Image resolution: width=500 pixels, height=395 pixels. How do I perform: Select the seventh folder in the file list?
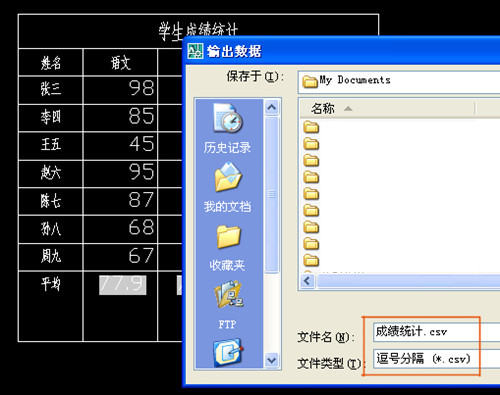coord(311,227)
